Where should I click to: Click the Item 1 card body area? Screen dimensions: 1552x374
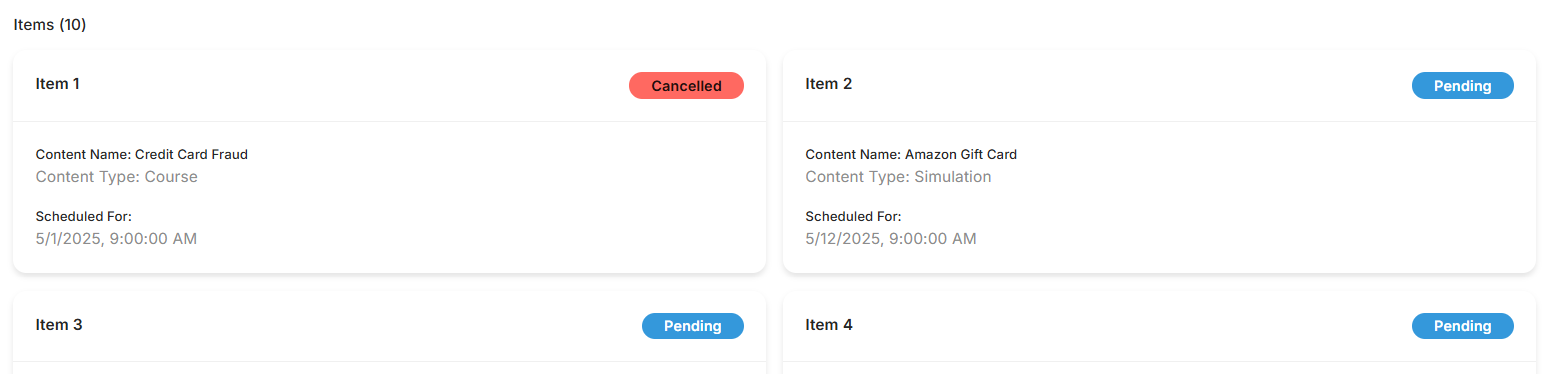389,197
